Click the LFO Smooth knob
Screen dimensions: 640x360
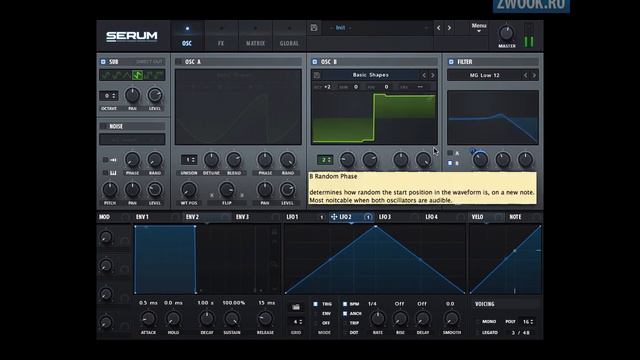tap(451, 319)
